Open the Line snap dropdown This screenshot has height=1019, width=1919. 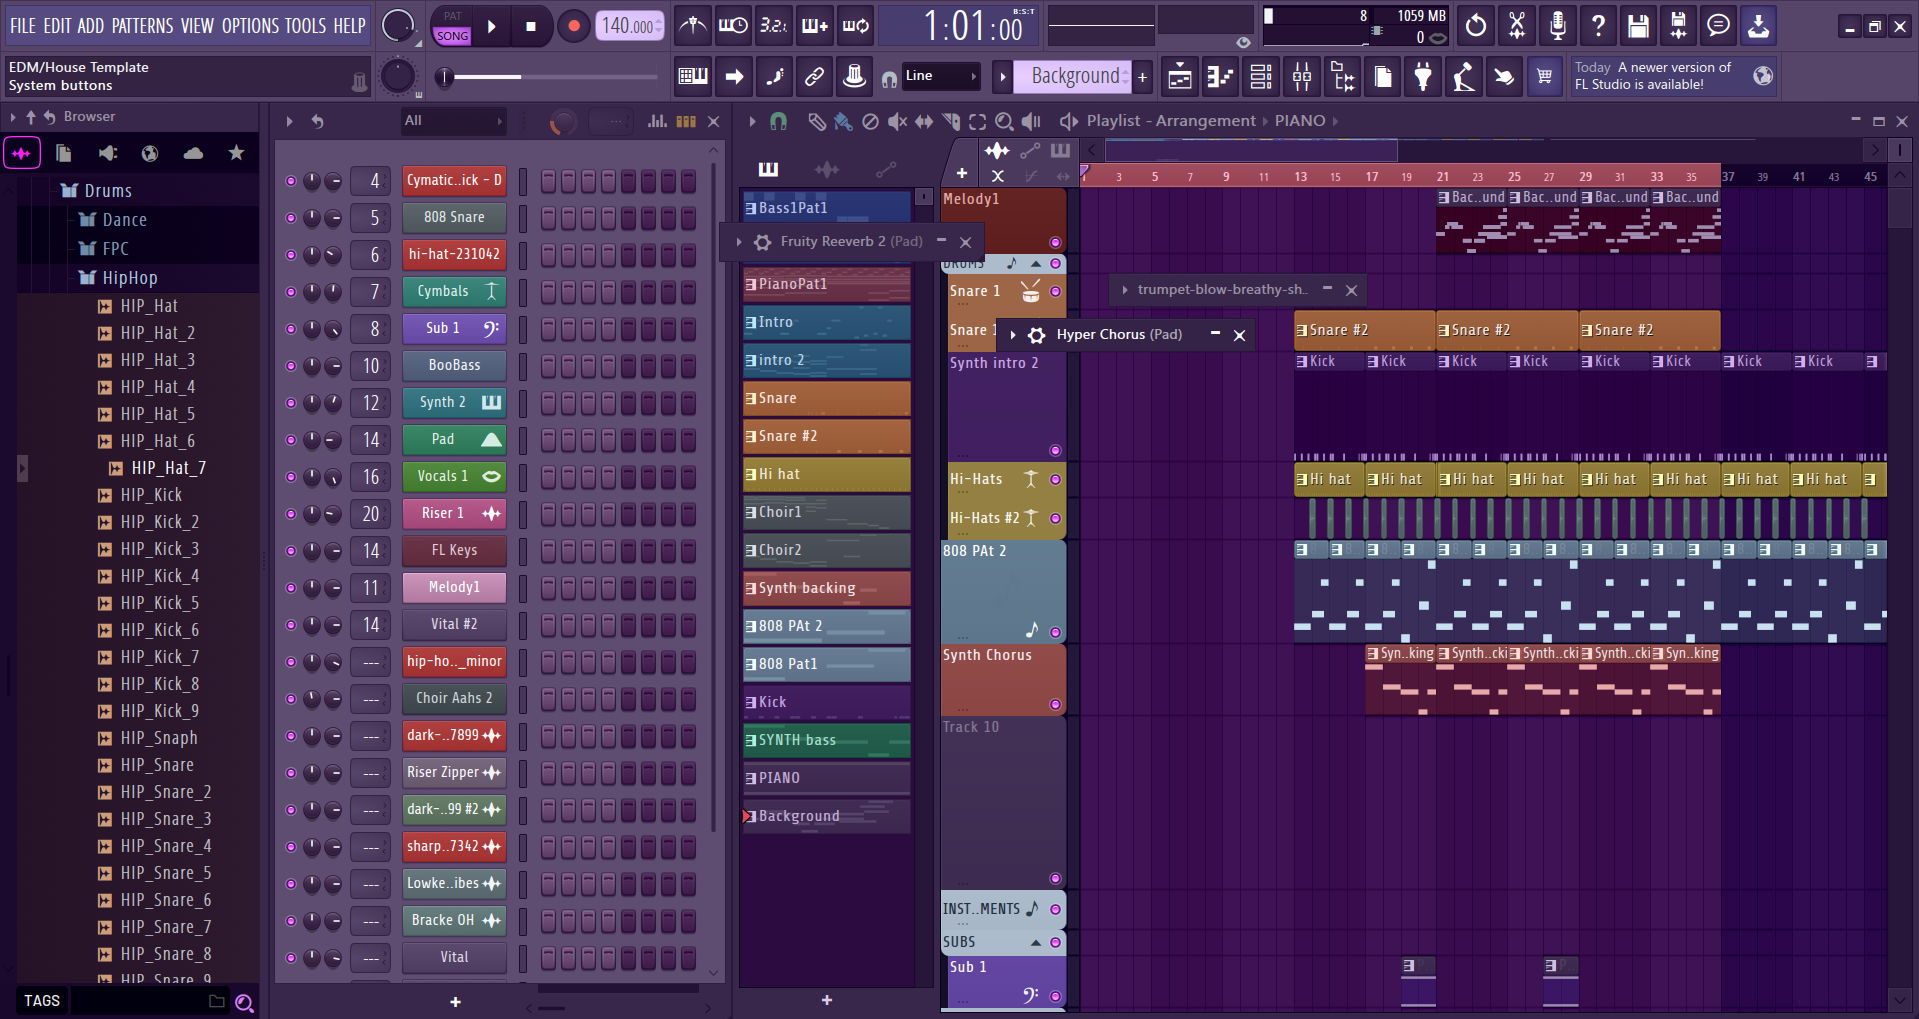point(940,76)
